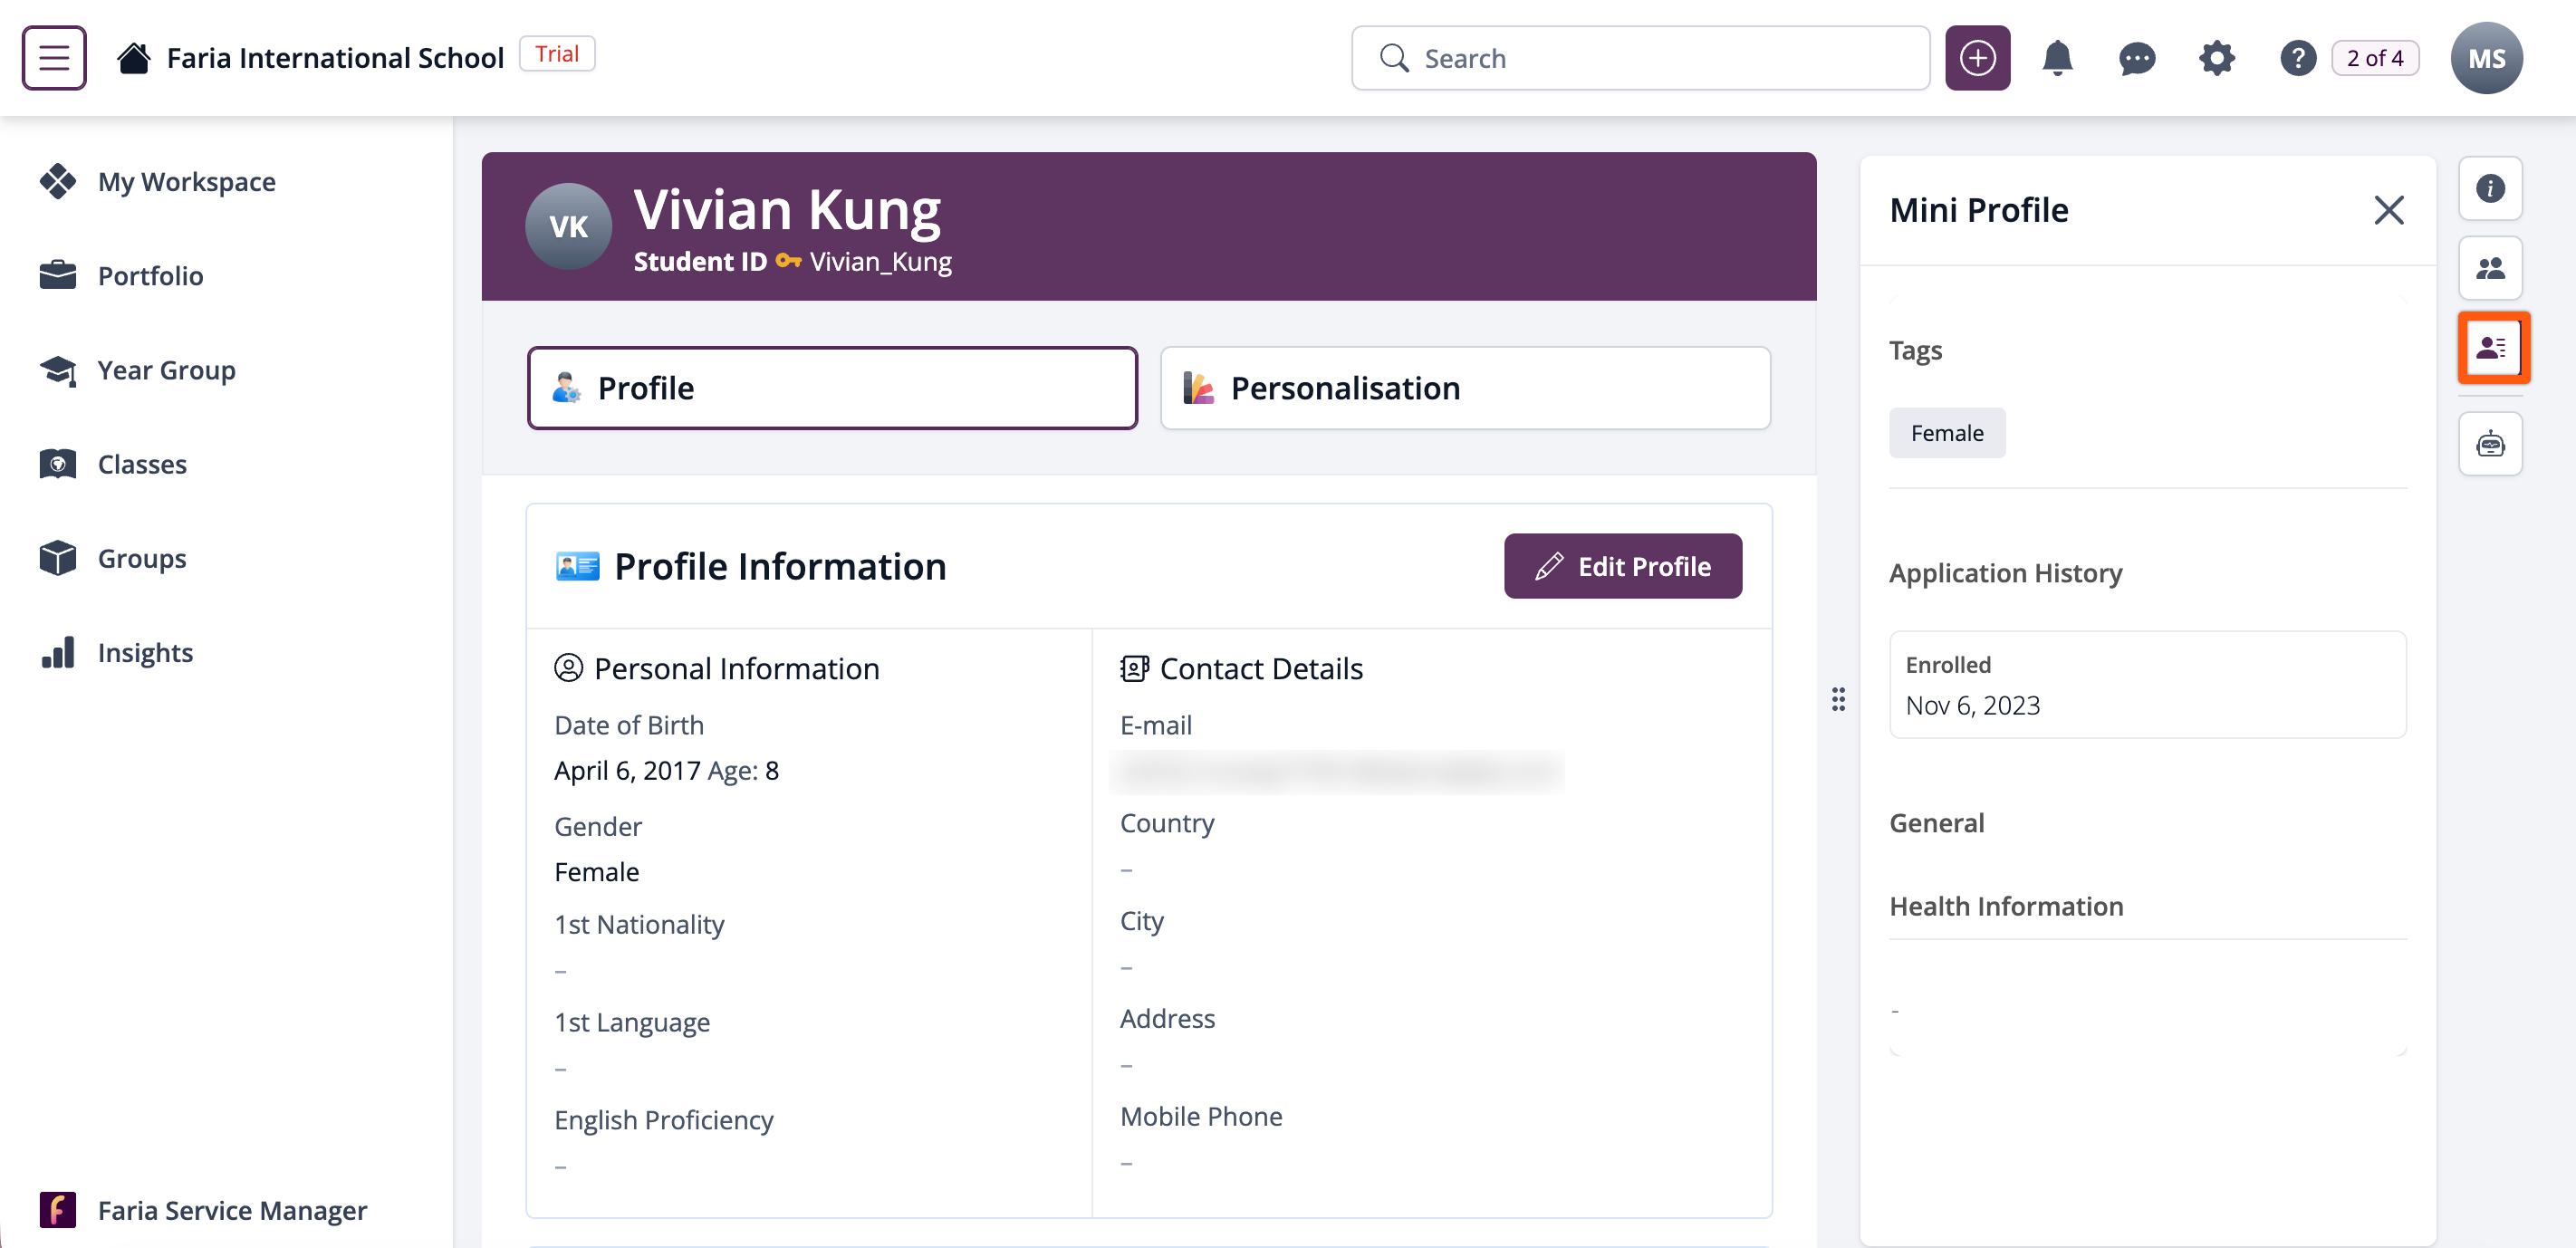Toggle the Mini Profile card icon
Screen dimensions: 2576x1248
click(x=2492, y=347)
